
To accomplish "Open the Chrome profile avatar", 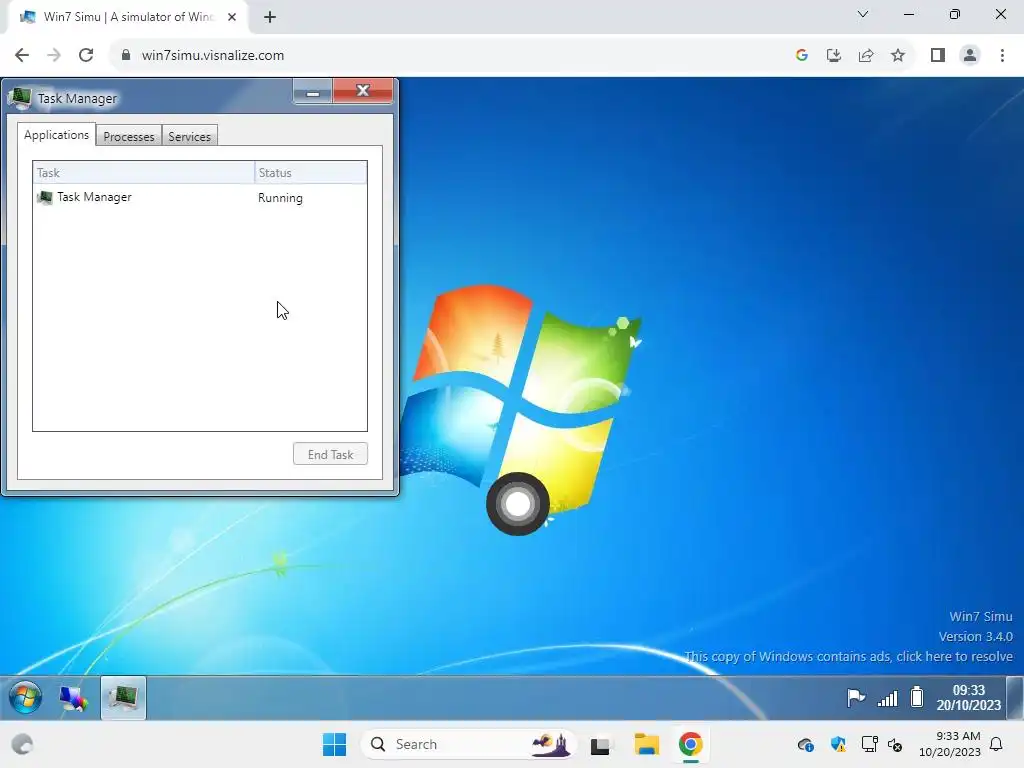I will 970,55.
